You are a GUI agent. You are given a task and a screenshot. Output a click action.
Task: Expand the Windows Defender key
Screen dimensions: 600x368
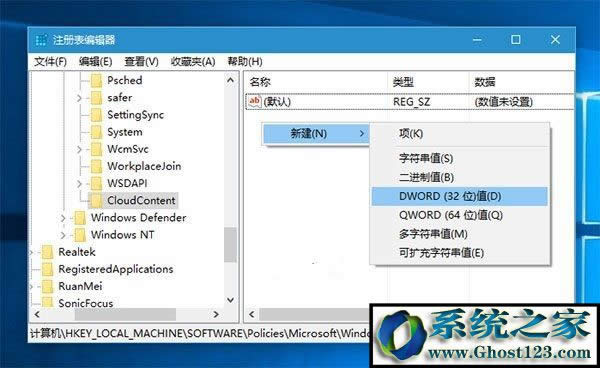(63, 218)
